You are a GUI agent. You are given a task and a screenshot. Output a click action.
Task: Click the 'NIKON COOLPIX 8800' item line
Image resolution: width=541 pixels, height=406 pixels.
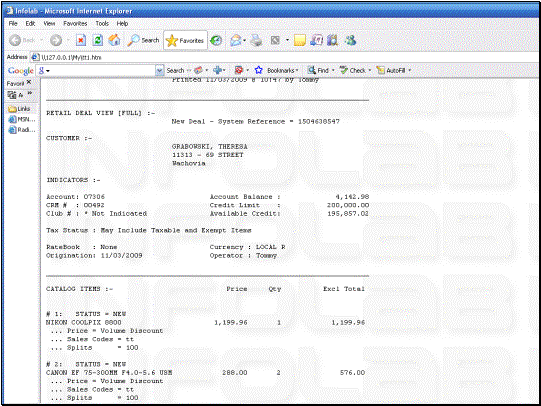84,323
